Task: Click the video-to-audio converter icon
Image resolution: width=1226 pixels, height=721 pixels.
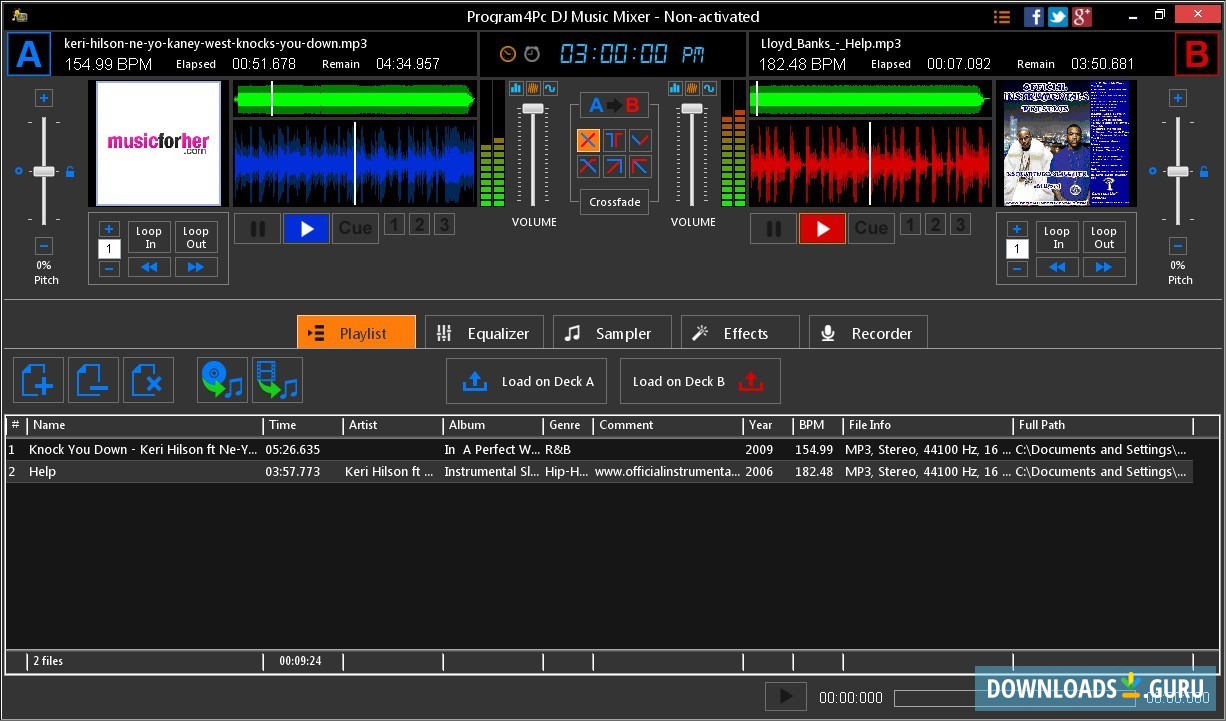Action: click(278, 380)
